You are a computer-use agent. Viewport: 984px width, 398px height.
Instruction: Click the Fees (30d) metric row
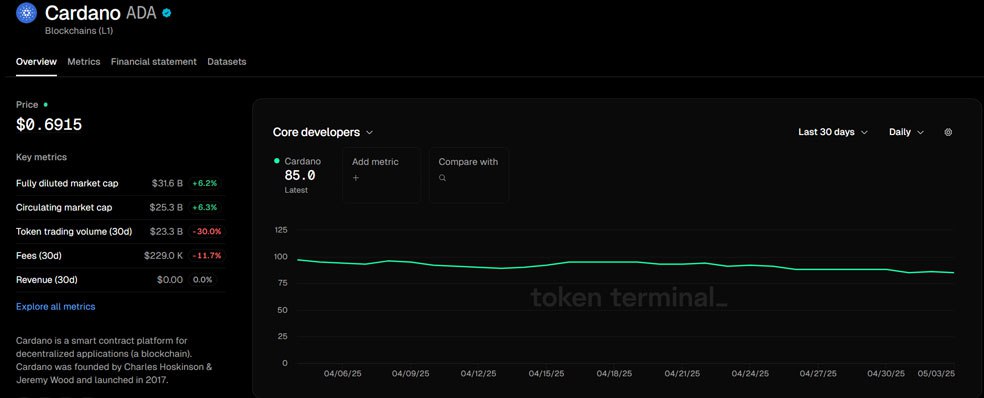pyautogui.click(x=119, y=255)
